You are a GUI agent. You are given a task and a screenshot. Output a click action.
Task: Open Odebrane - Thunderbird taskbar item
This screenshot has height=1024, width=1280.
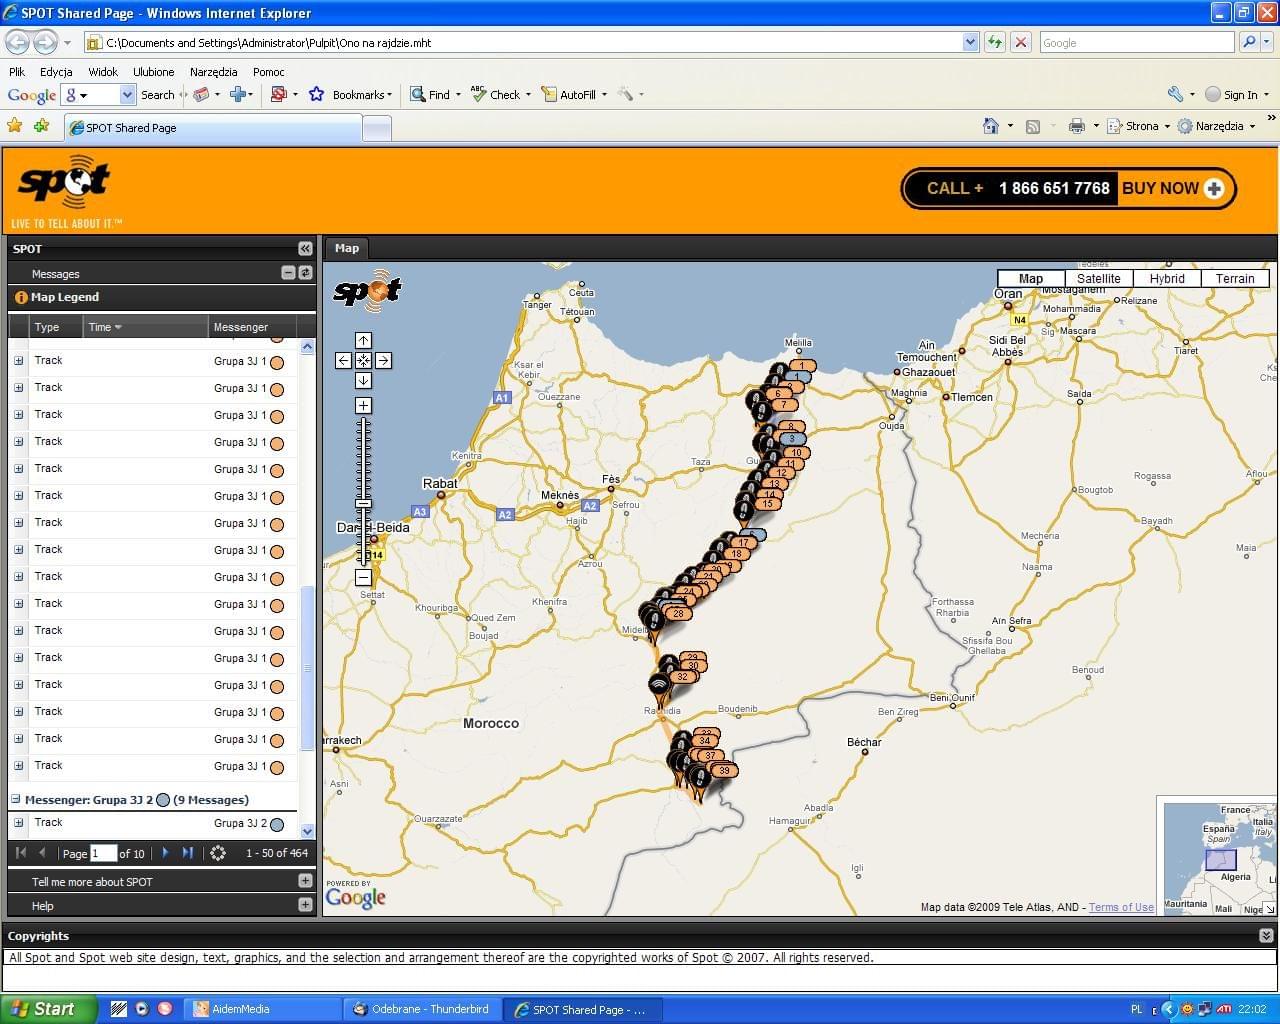(x=422, y=1009)
